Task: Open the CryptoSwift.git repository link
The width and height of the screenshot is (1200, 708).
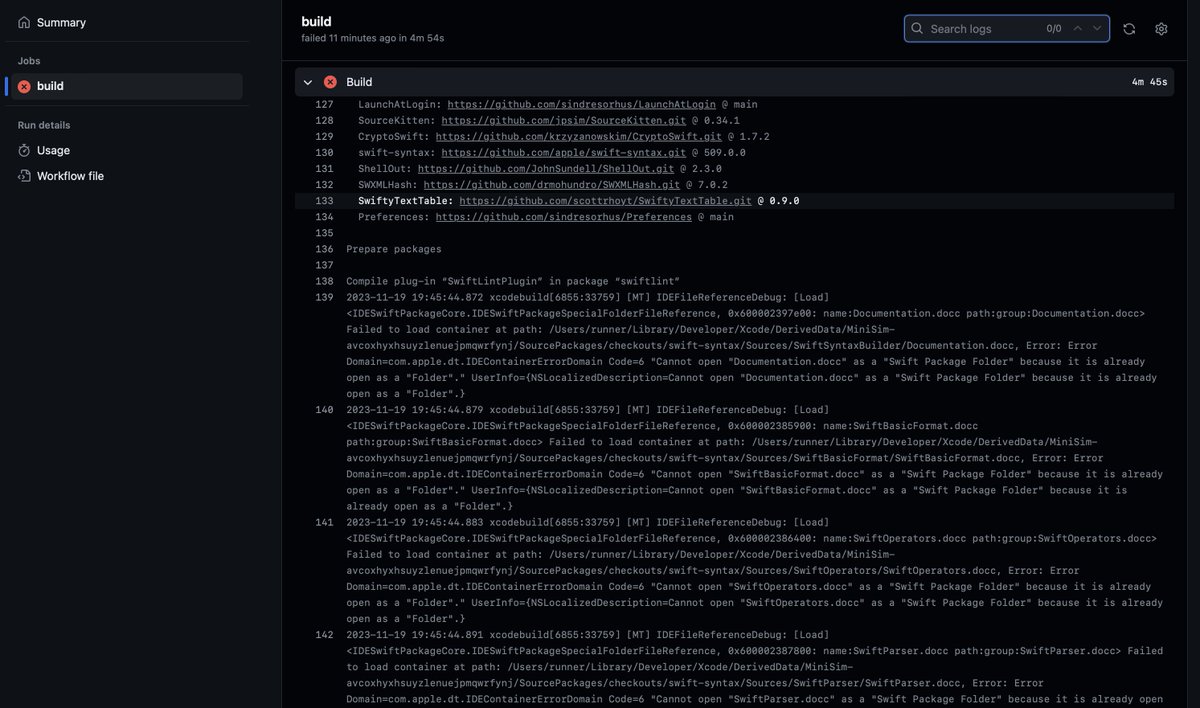Action: click(x=578, y=136)
